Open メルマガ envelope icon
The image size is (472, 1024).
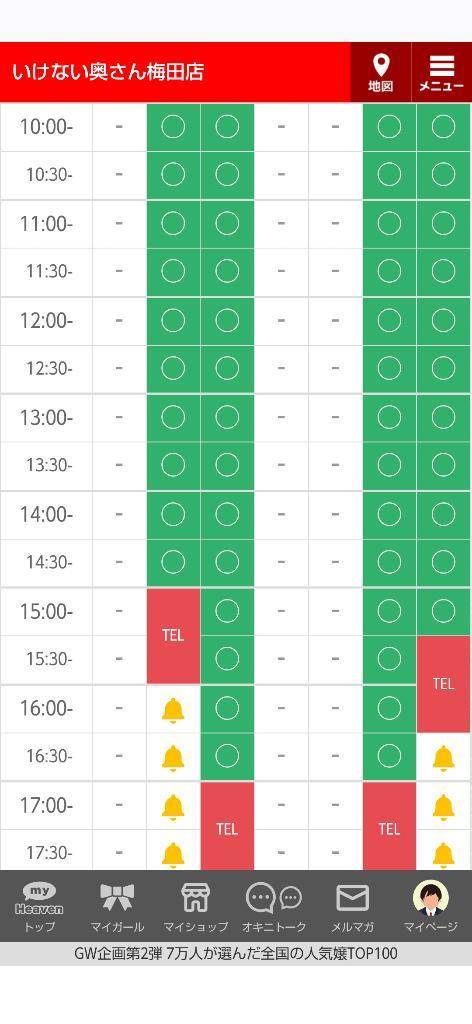(x=353, y=906)
